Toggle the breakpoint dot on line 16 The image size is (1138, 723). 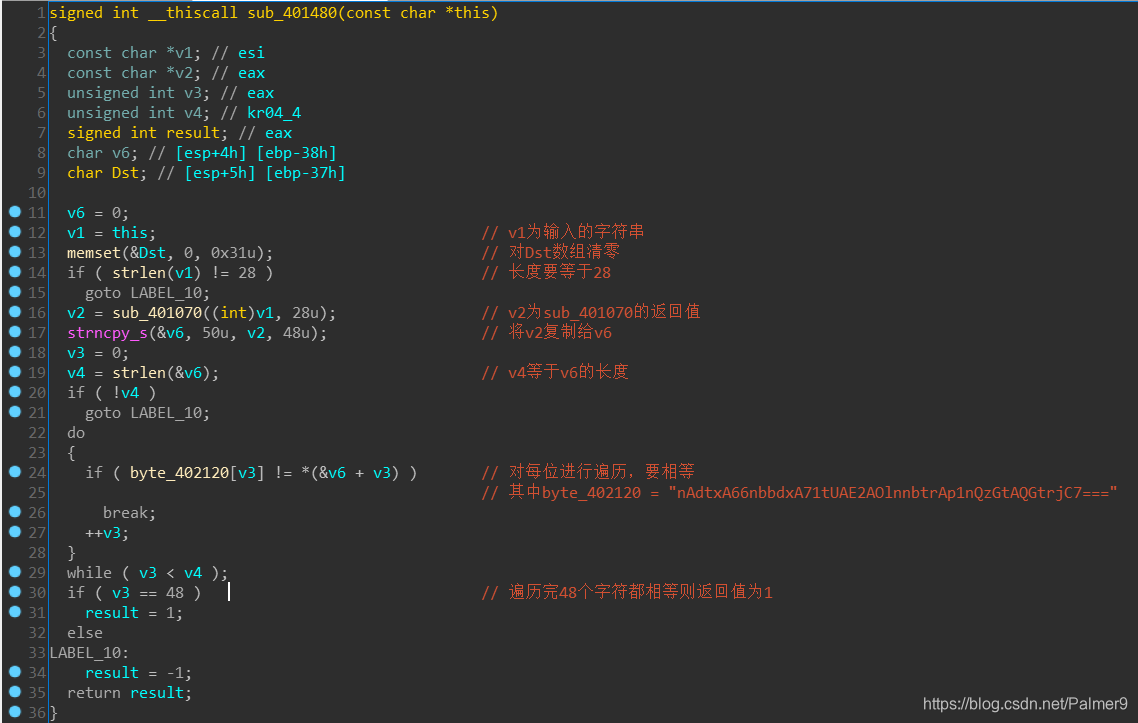[x=15, y=311]
